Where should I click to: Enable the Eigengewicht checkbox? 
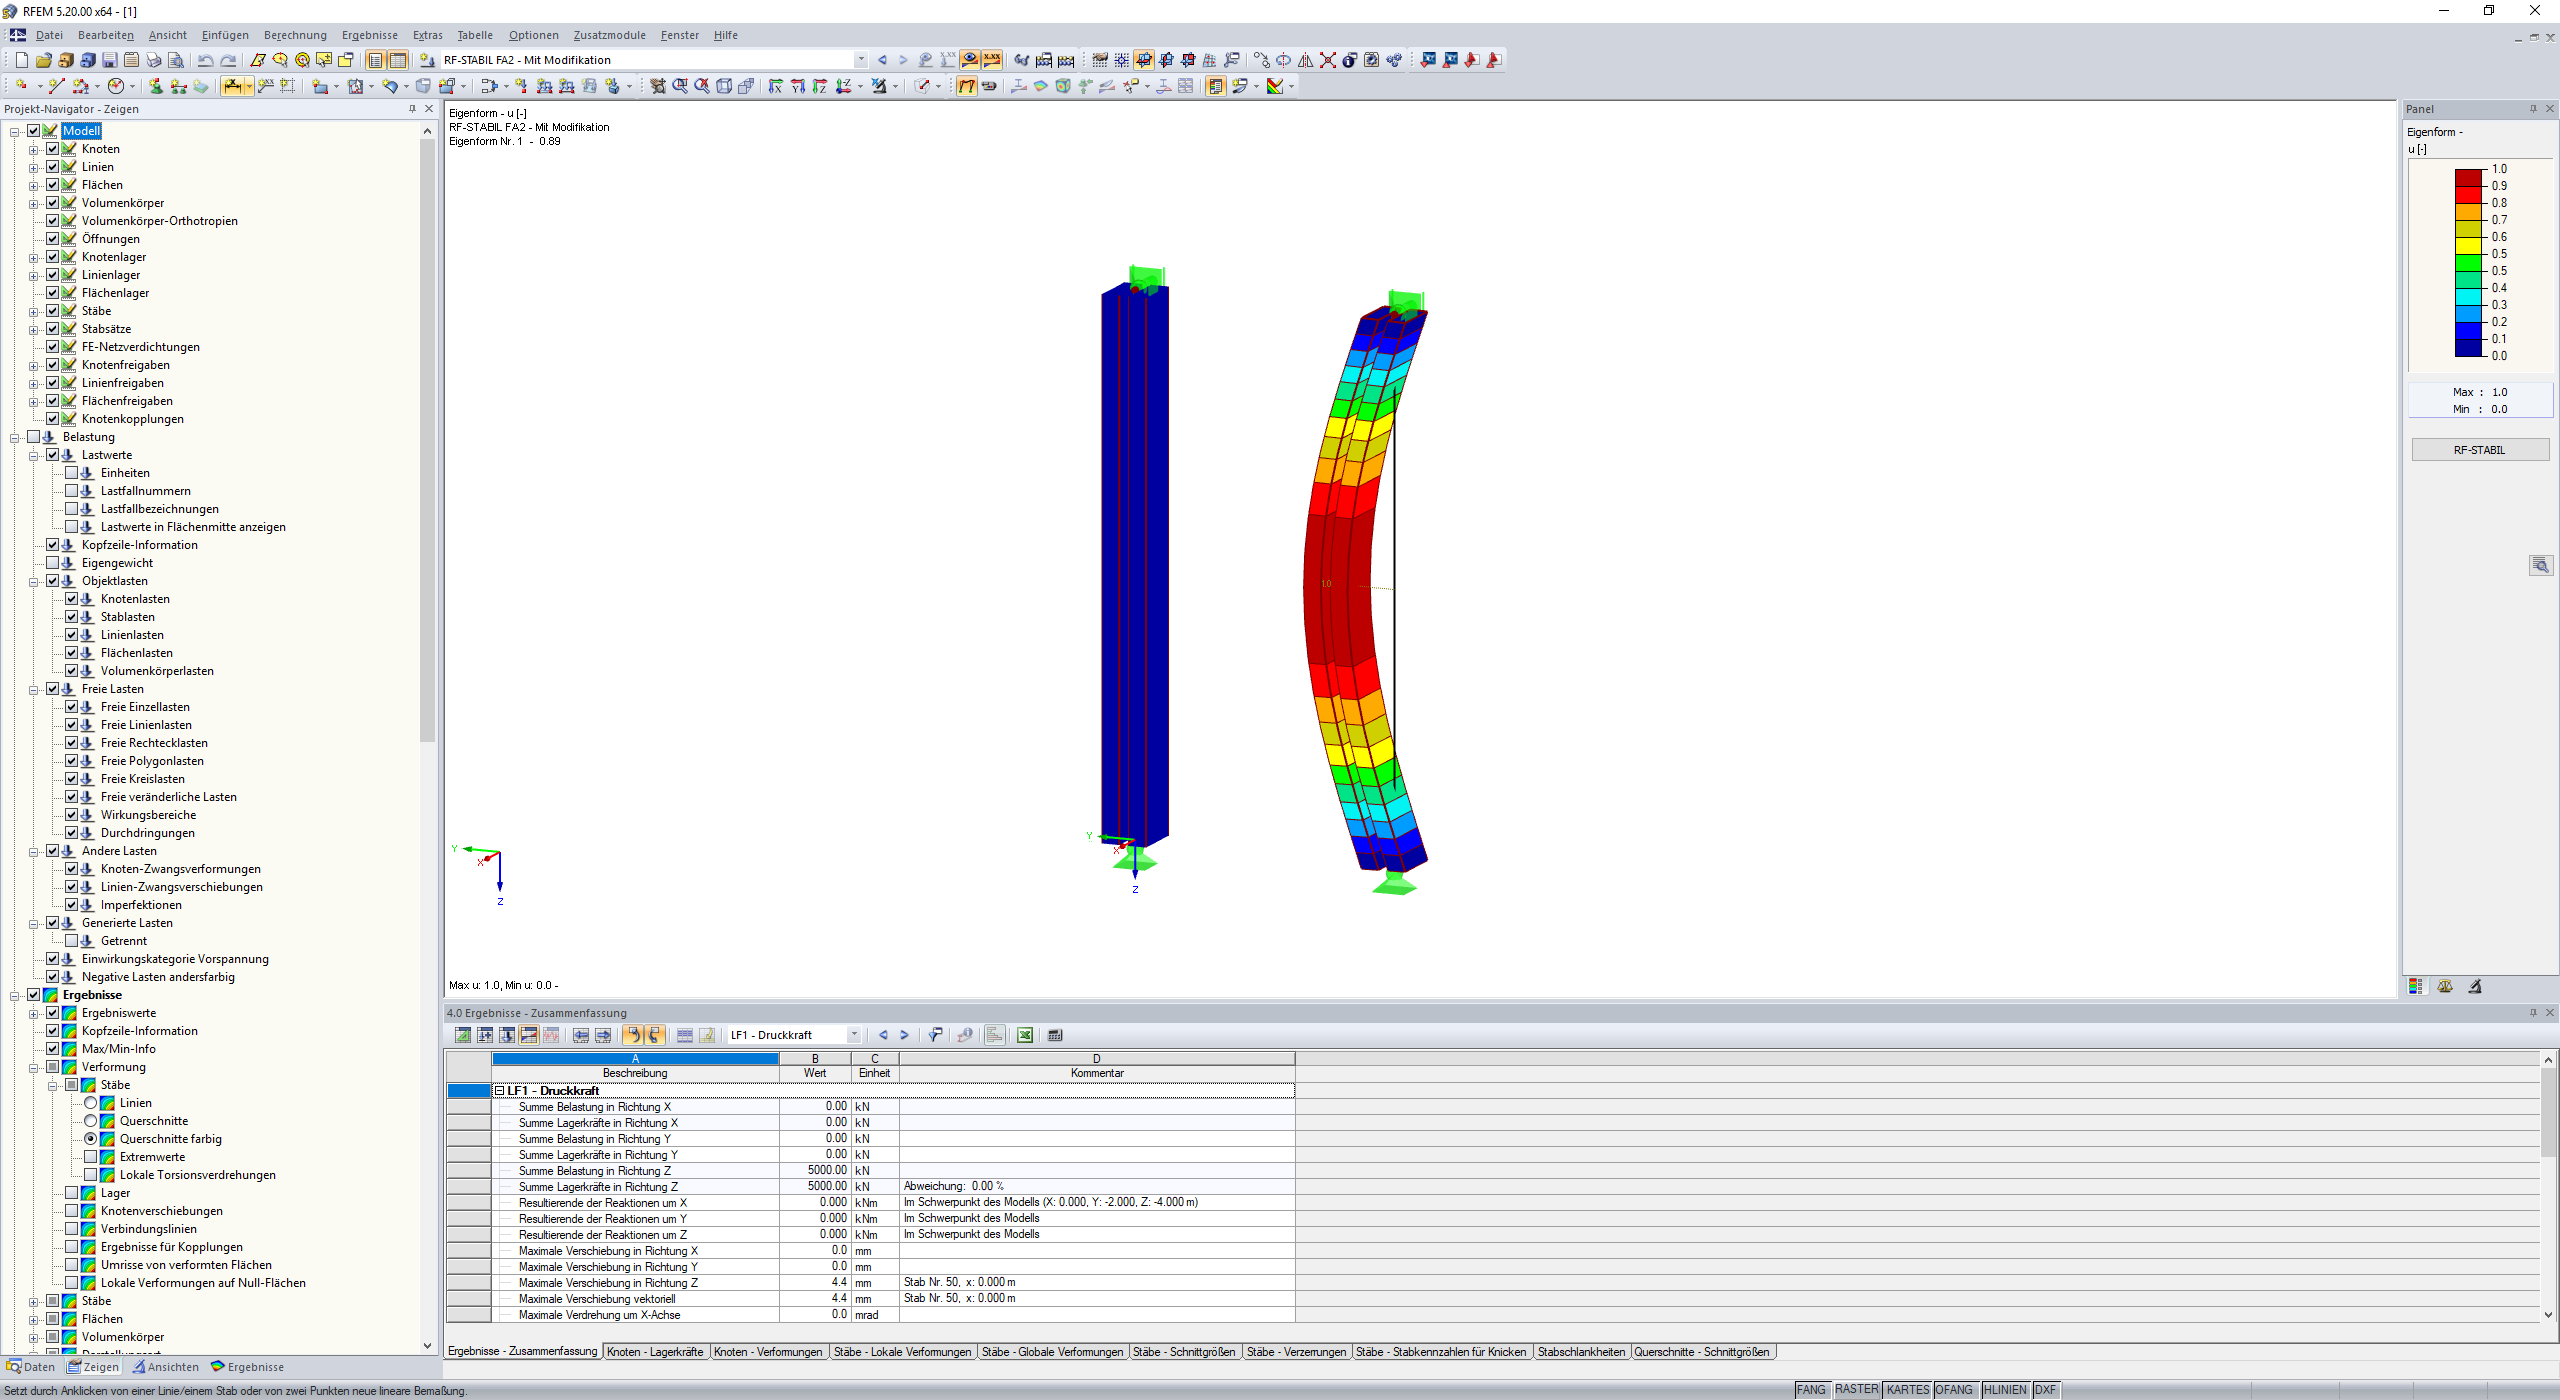click(x=53, y=563)
